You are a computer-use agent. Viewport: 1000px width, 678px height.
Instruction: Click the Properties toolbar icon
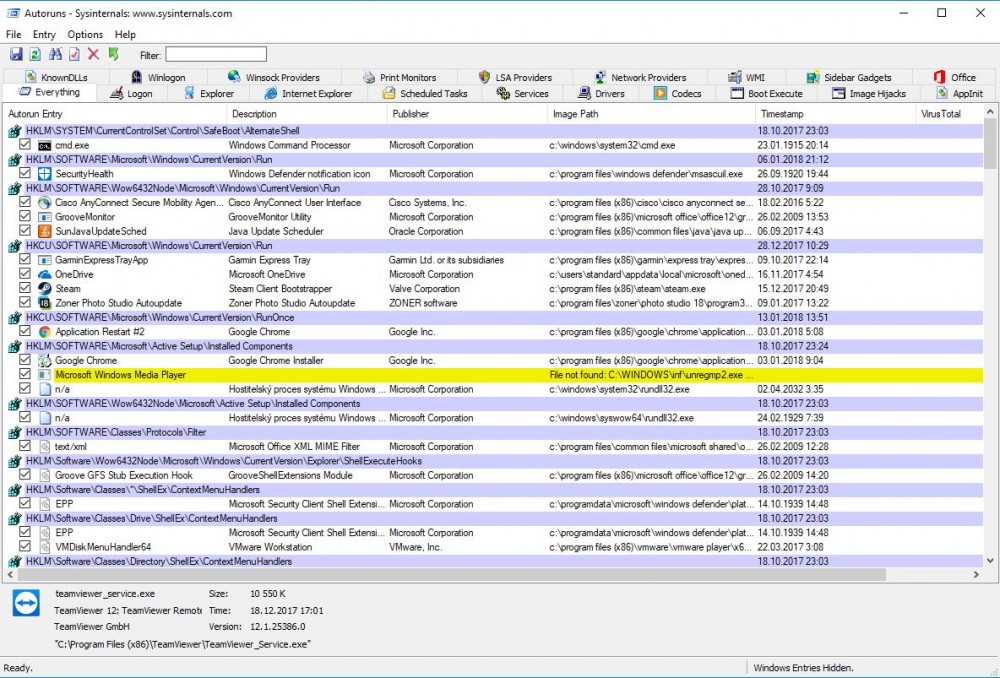[74, 54]
